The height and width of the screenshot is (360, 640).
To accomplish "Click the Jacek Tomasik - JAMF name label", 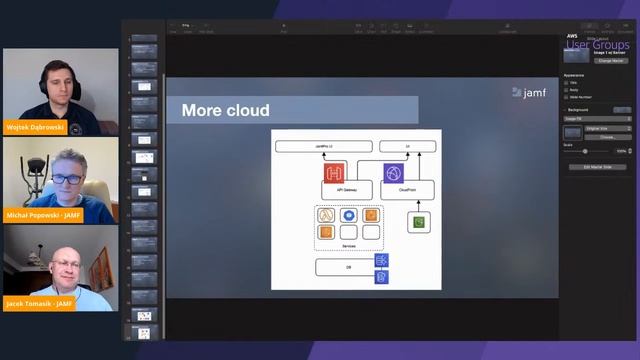I will pyautogui.click(x=39, y=304).
